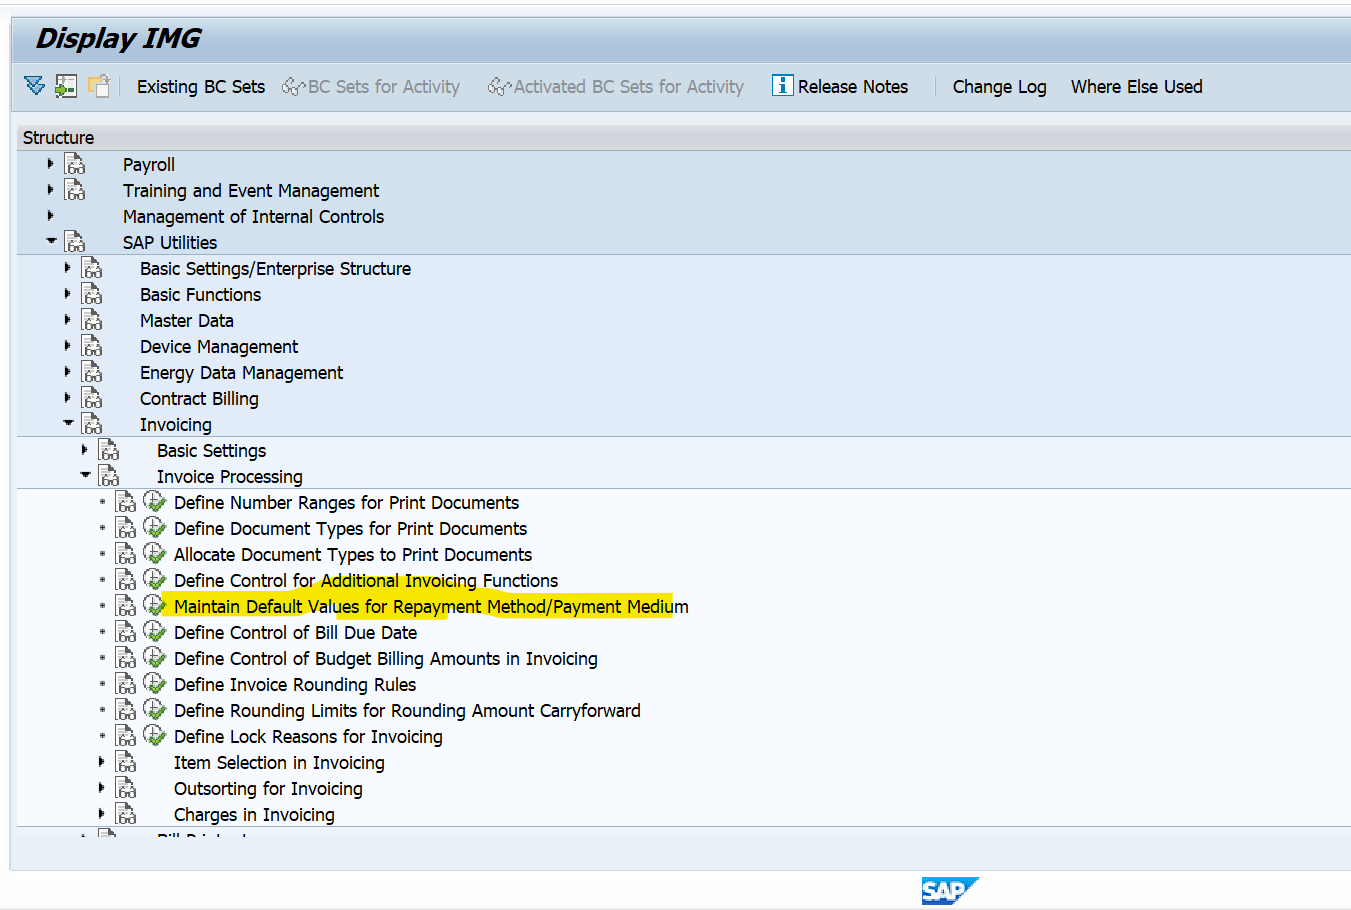Screen dimensions: 1351x910
Task: Execute Define Control for Additional Invoicing Functions activity
Action: coord(154,579)
